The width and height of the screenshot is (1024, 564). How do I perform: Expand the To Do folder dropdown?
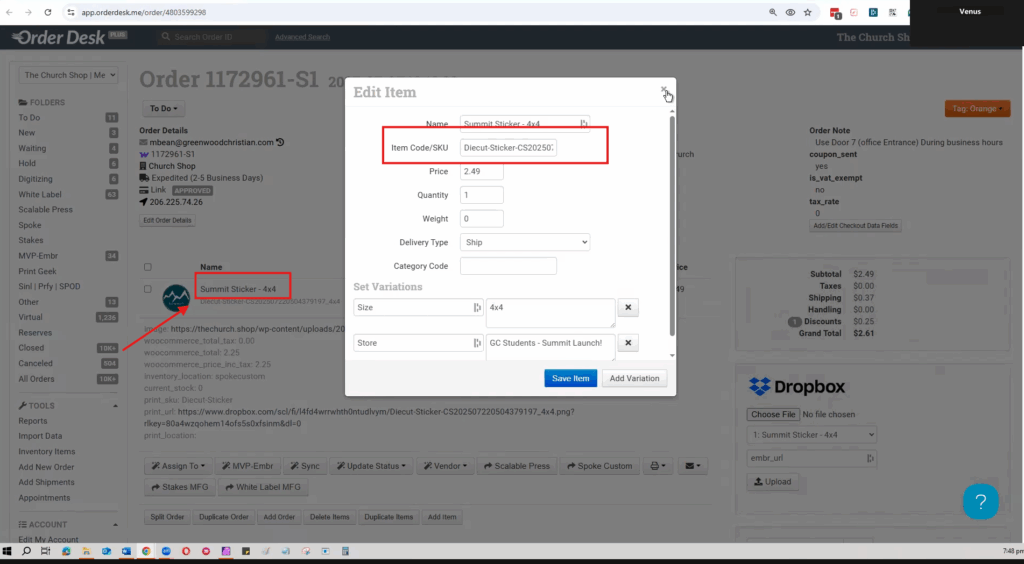(165, 108)
